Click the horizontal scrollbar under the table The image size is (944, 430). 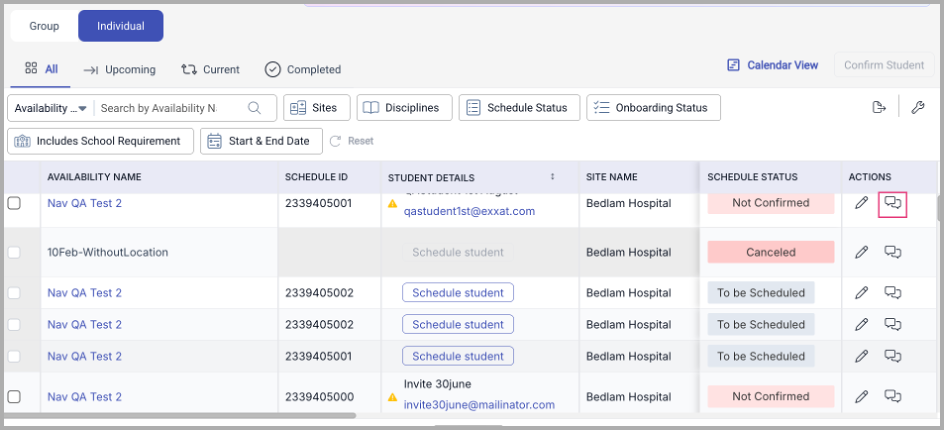(181, 415)
